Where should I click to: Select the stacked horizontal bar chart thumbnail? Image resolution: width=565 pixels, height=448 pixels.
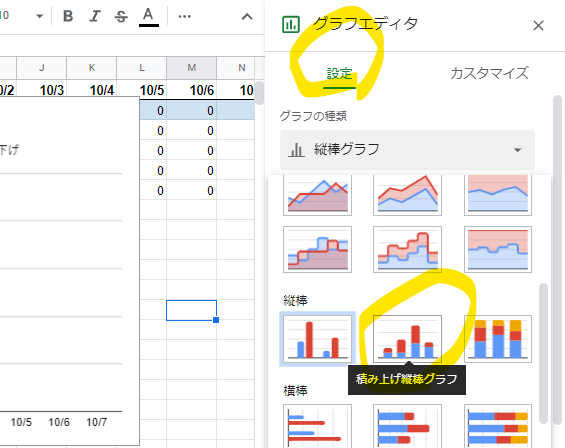coord(407,426)
